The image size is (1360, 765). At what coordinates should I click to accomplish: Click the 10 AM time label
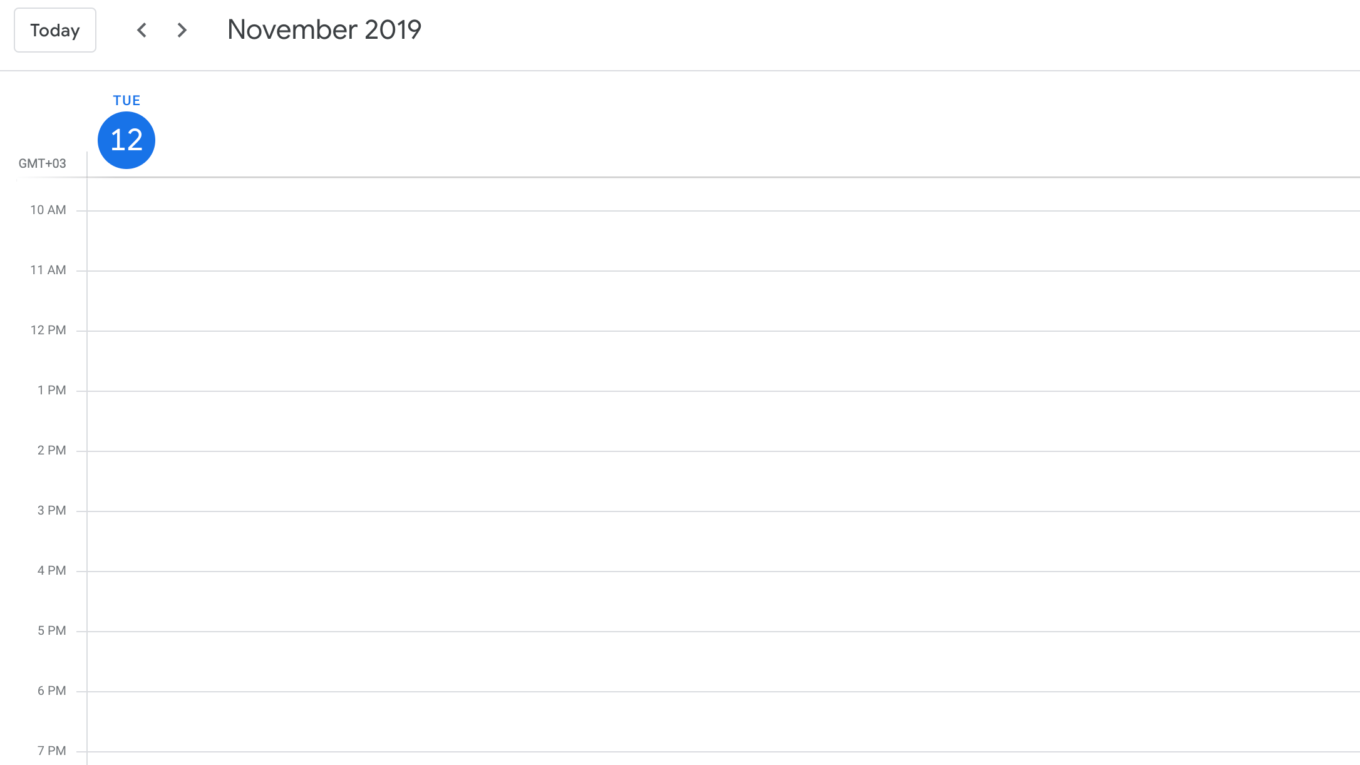(x=48, y=210)
